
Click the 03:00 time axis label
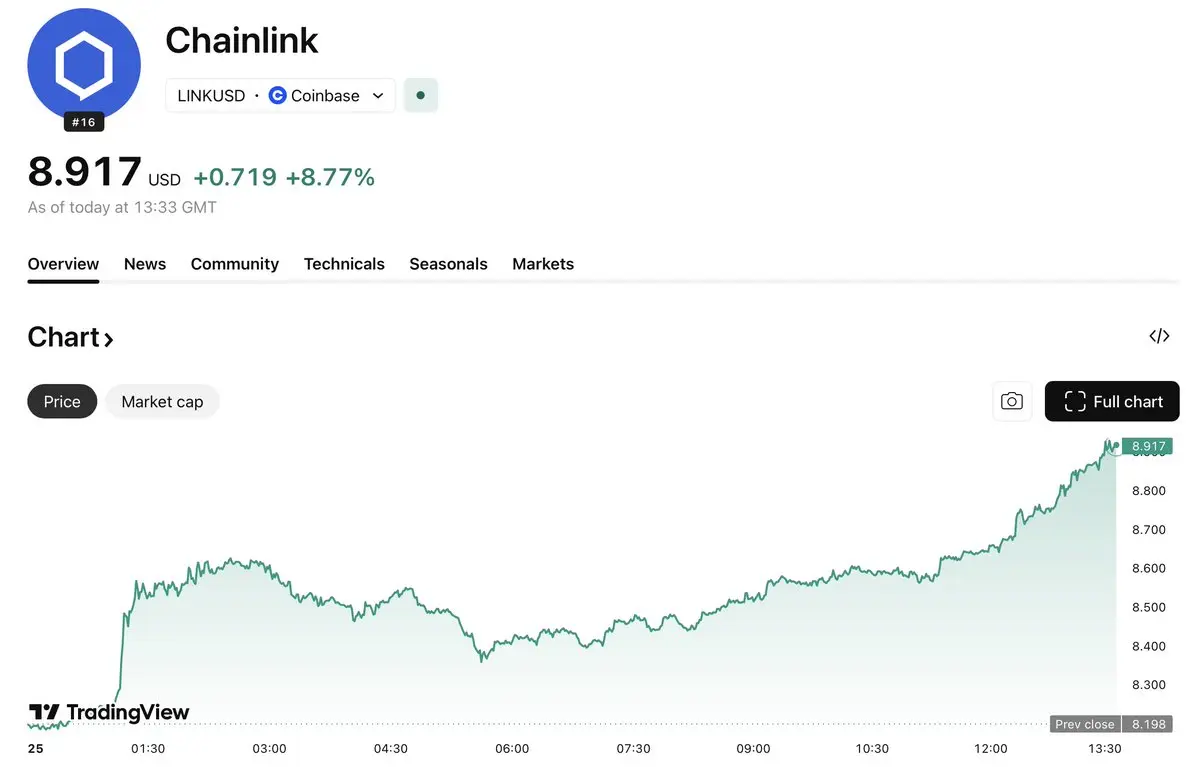269,749
